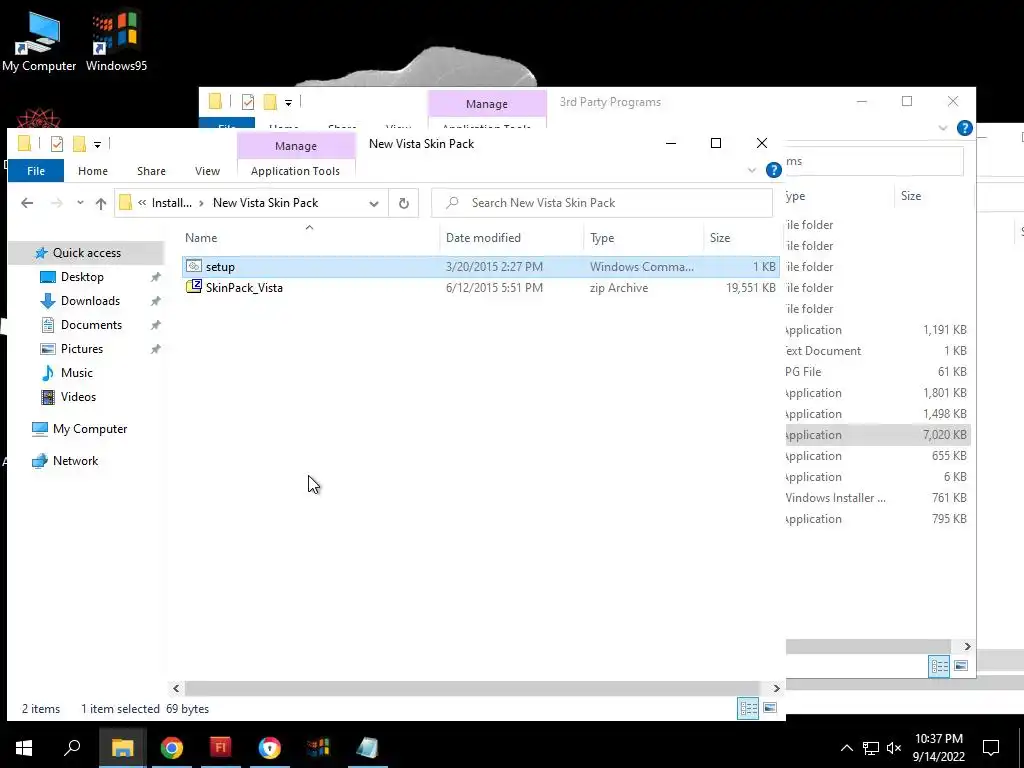Open File Explorer from the taskbar
Viewport: 1024px width, 768px height.
[x=122, y=748]
